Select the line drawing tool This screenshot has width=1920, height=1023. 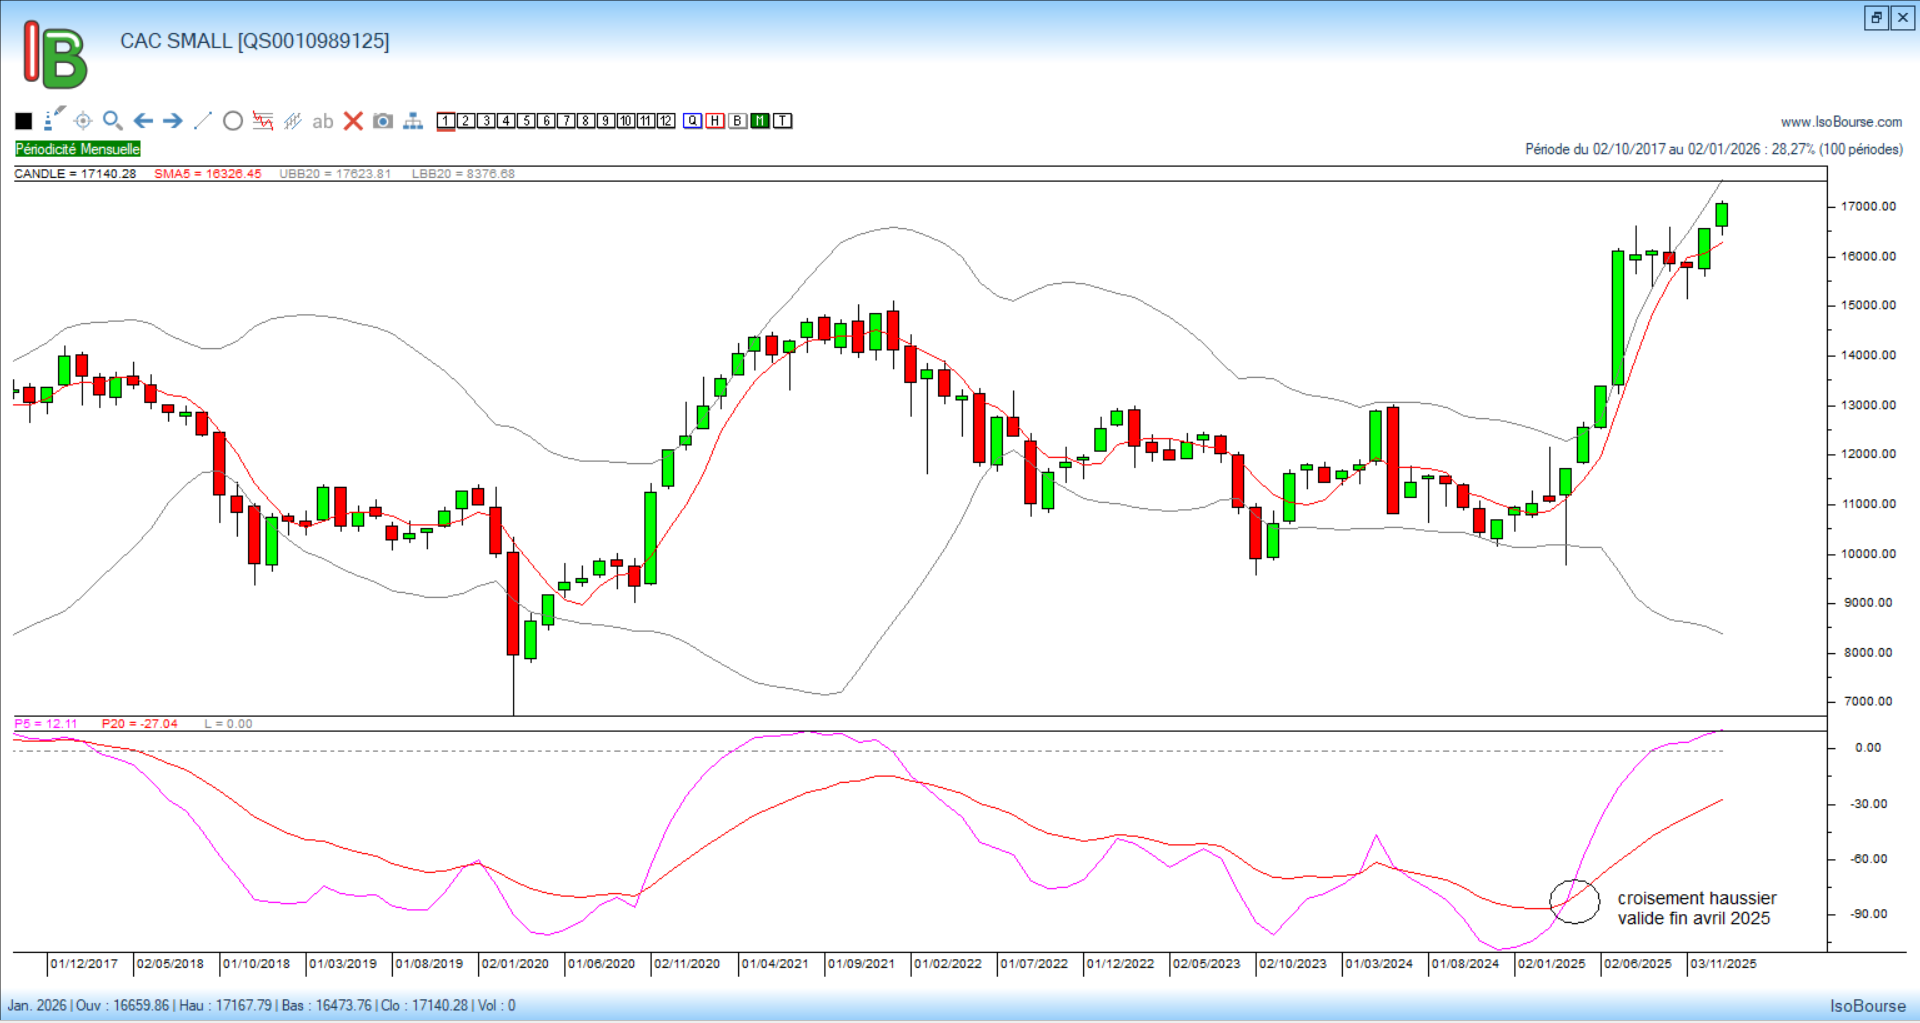pos(202,121)
